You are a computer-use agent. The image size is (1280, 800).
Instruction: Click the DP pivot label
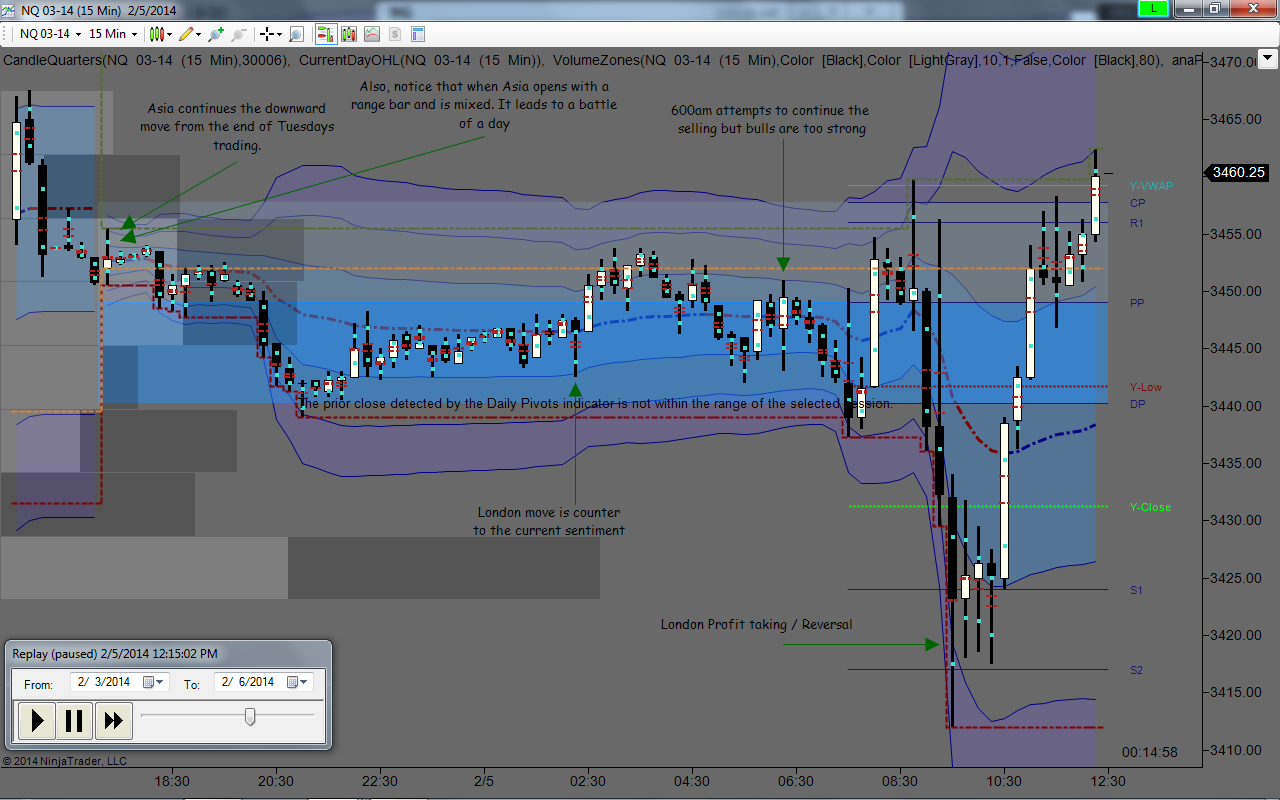click(1138, 404)
